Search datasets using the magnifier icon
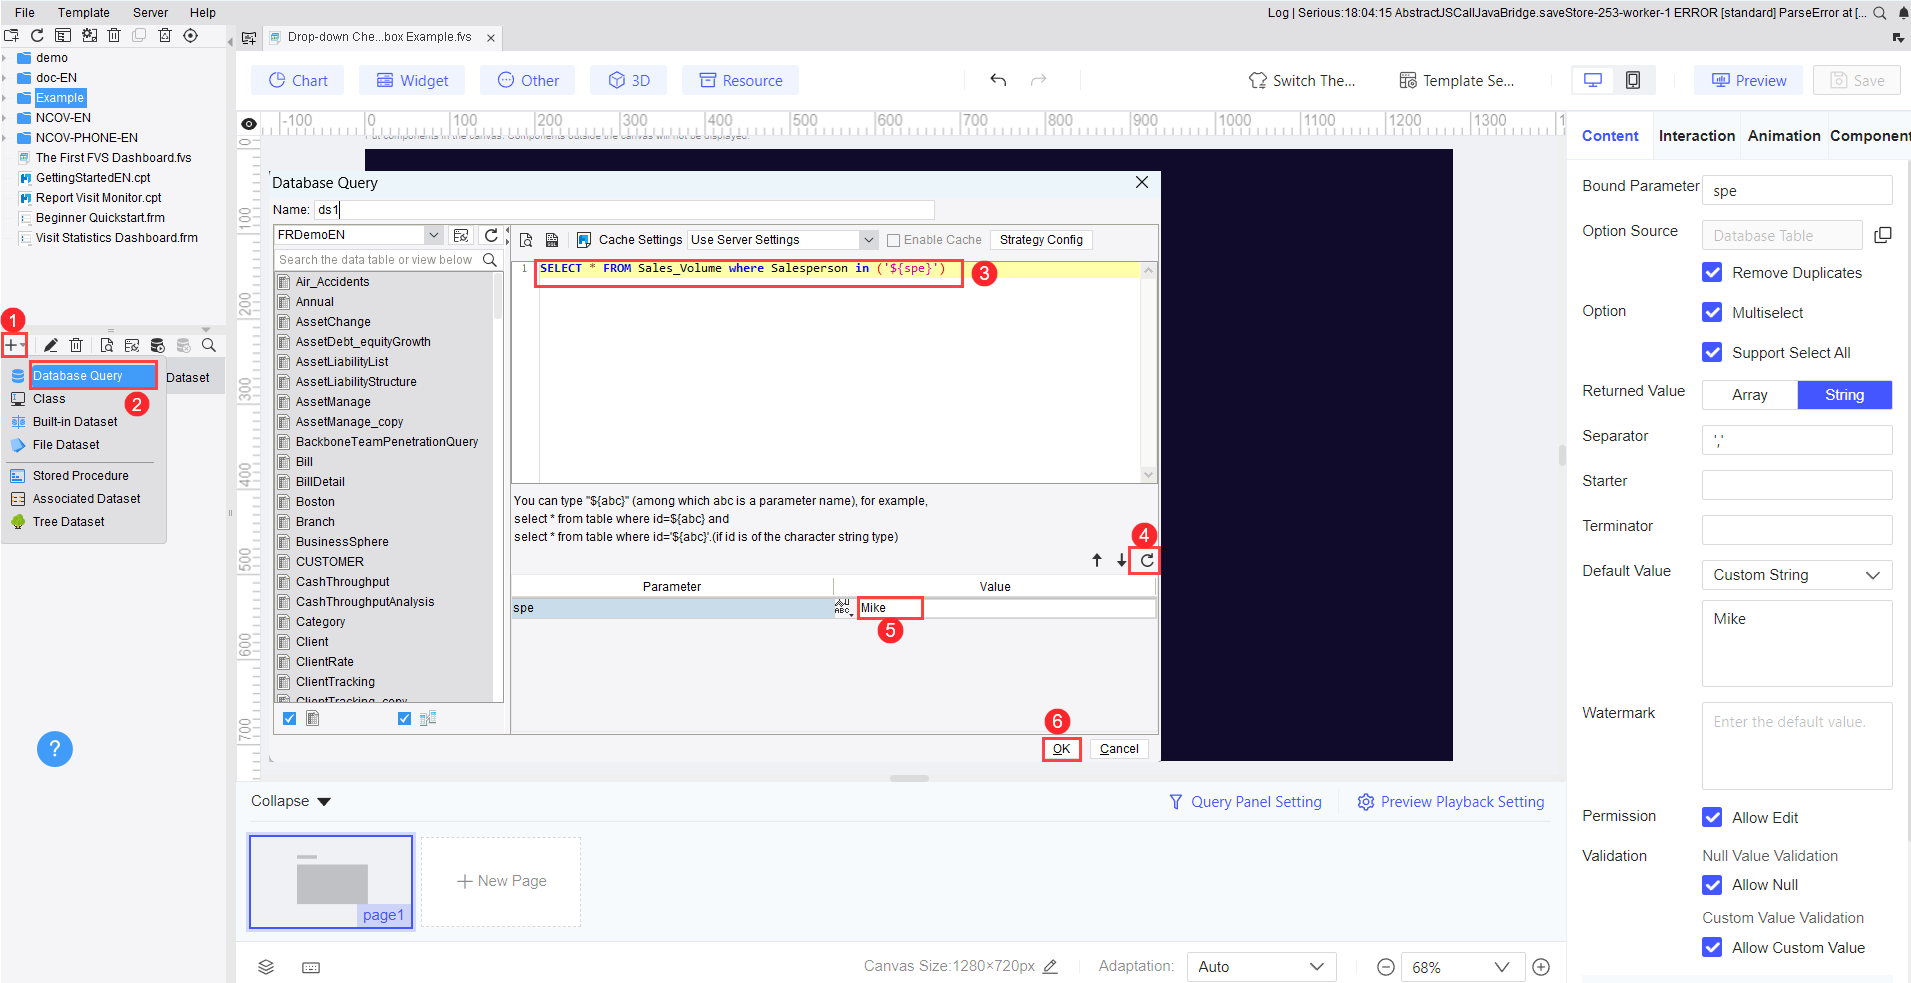Viewport: 1911px width, 983px height. (x=209, y=345)
